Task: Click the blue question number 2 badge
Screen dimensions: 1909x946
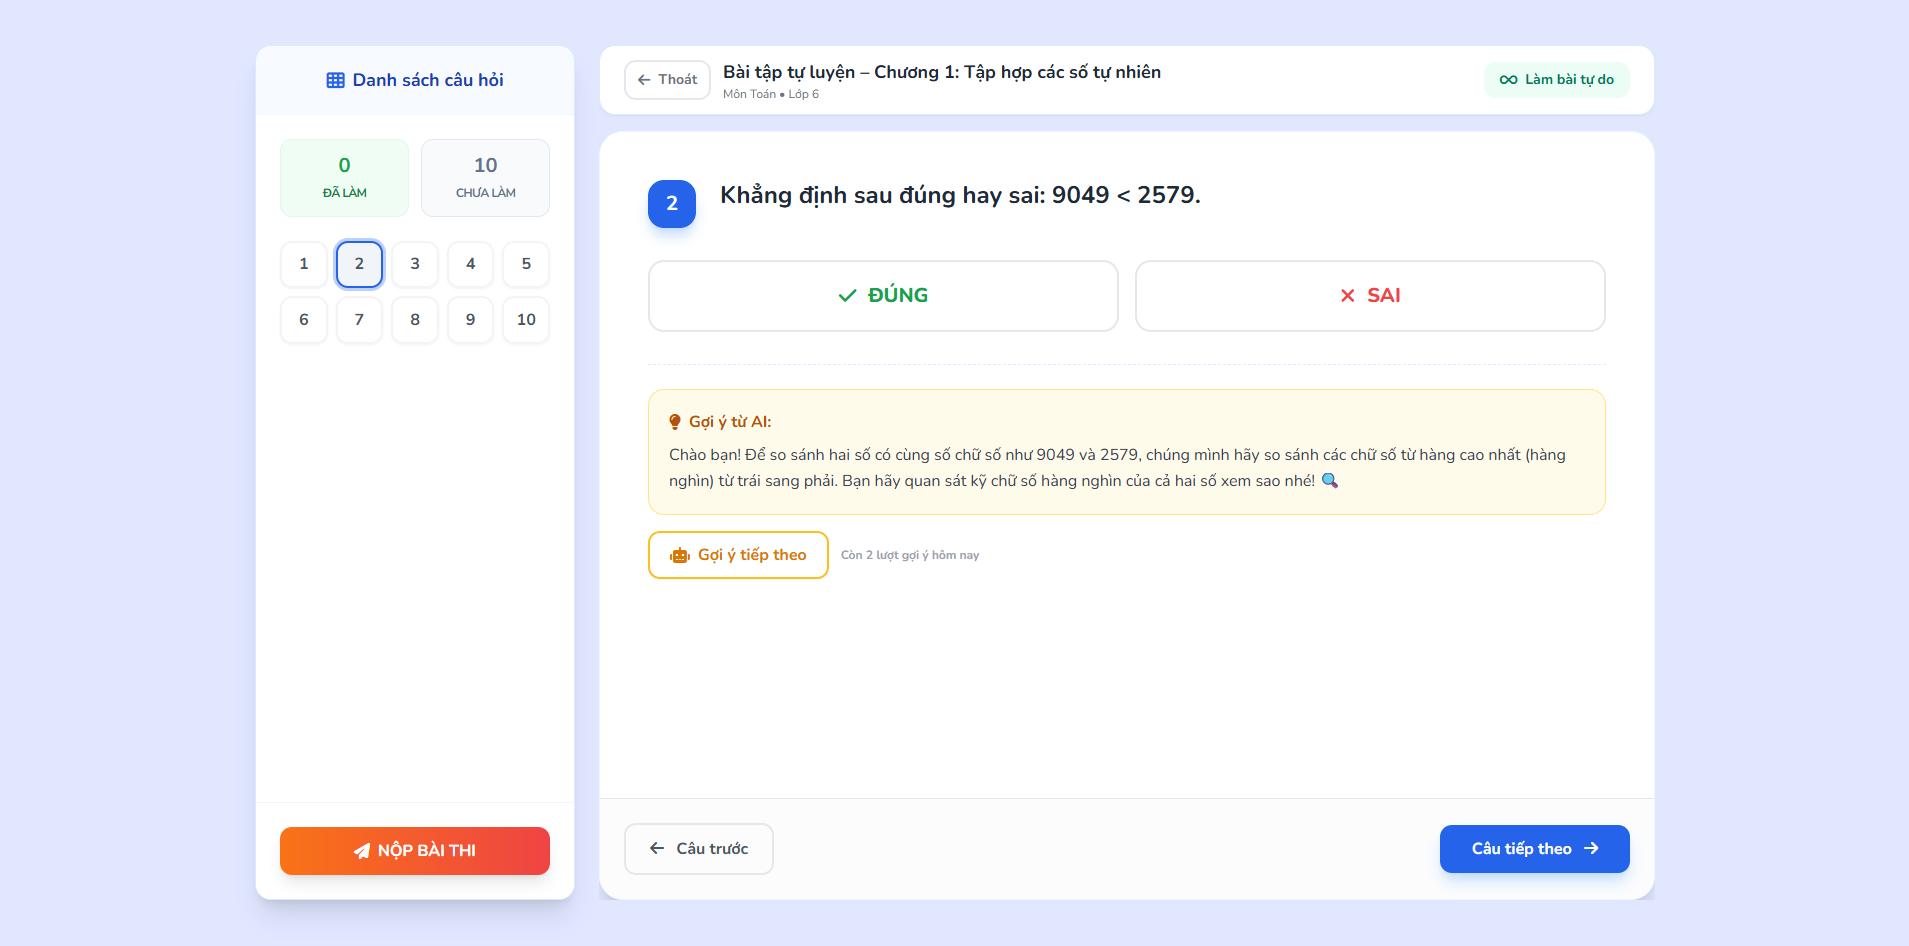Action: click(x=672, y=204)
